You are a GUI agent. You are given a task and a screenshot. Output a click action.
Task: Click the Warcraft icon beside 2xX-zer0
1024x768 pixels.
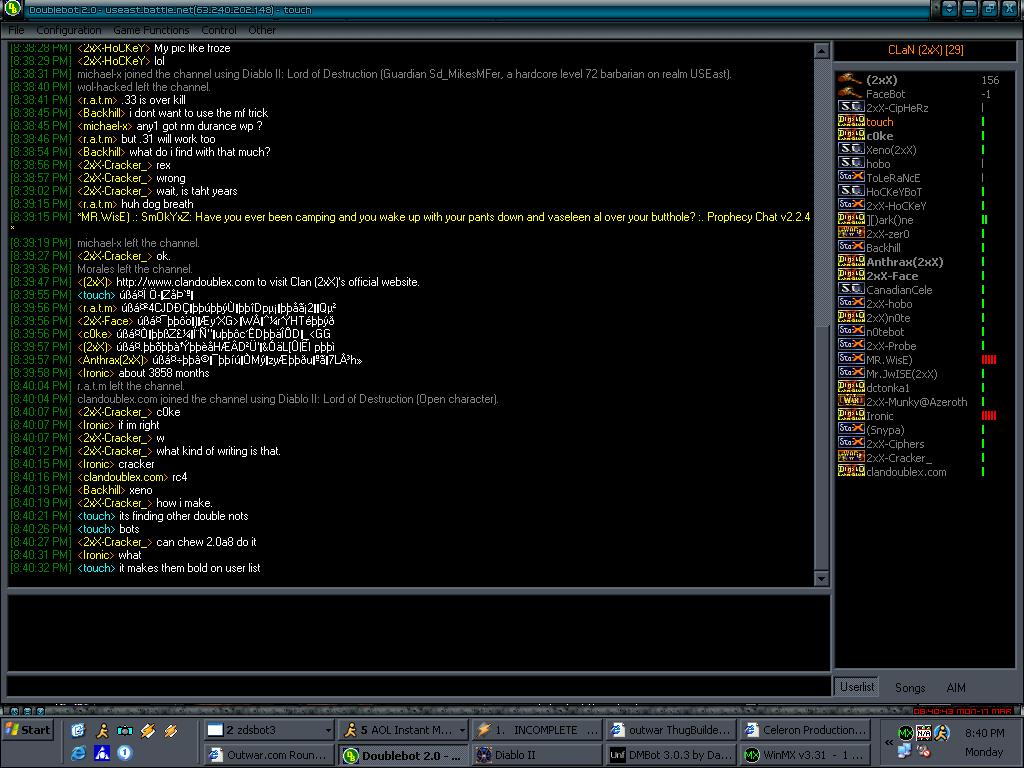pyautogui.click(x=851, y=233)
